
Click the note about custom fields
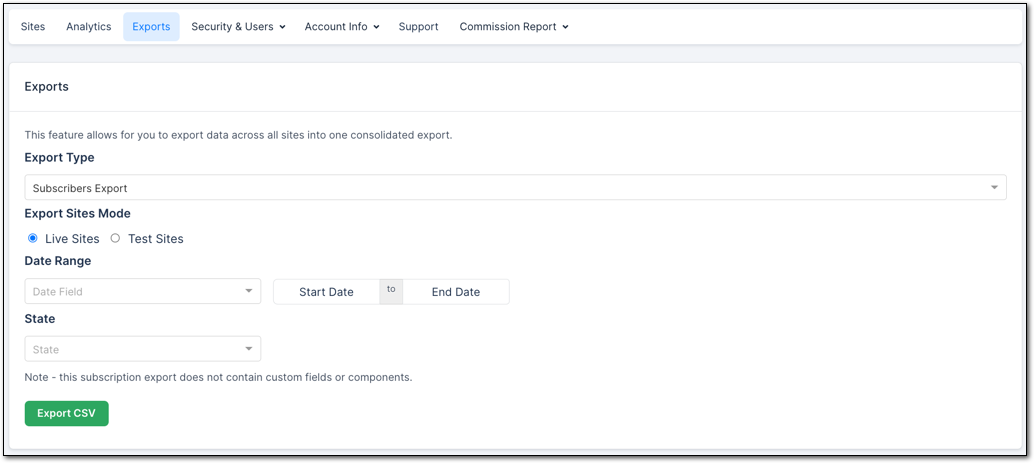coord(218,378)
